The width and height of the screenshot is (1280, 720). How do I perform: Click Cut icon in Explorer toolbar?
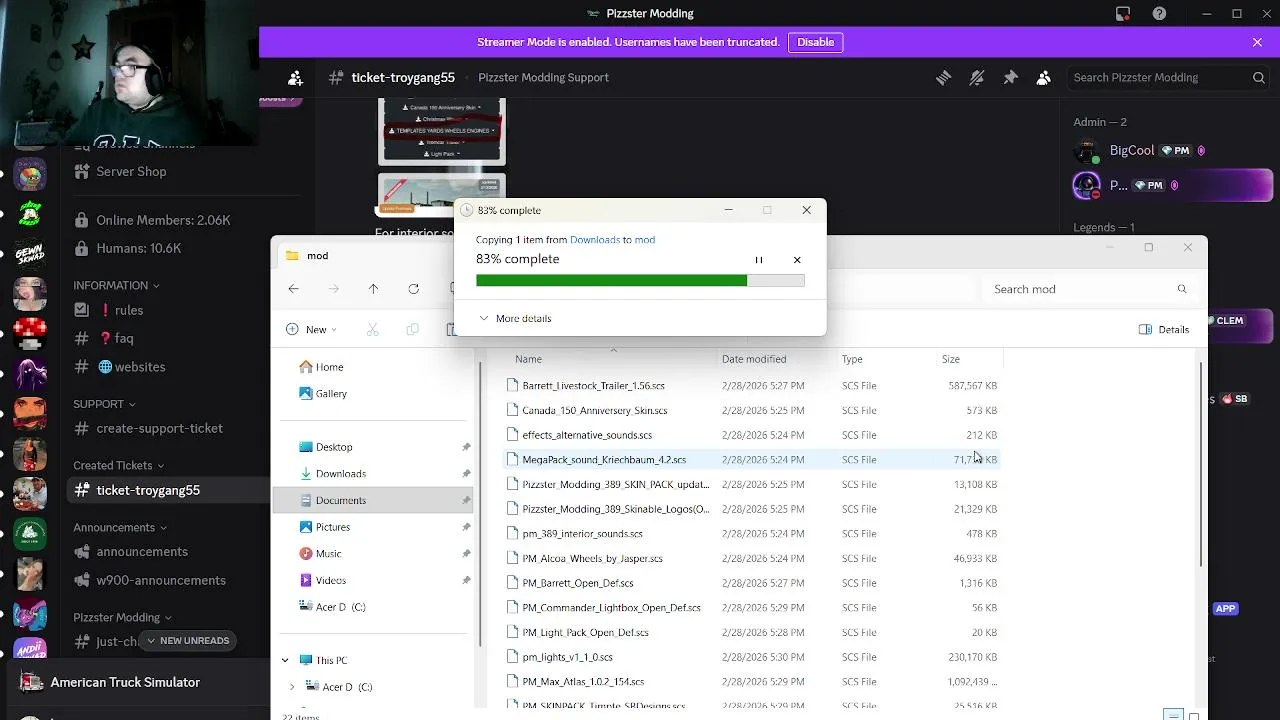(372, 329)
